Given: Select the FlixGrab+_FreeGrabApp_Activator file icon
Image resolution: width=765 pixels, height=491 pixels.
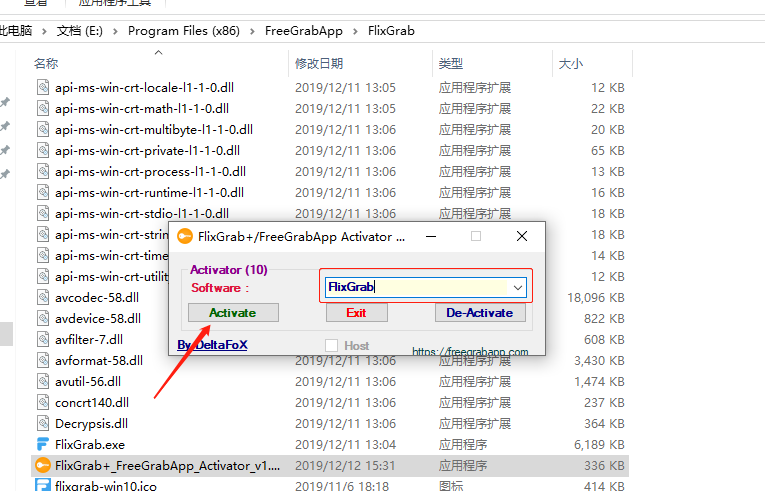Looking at the screenshot, I should (43, 465).
